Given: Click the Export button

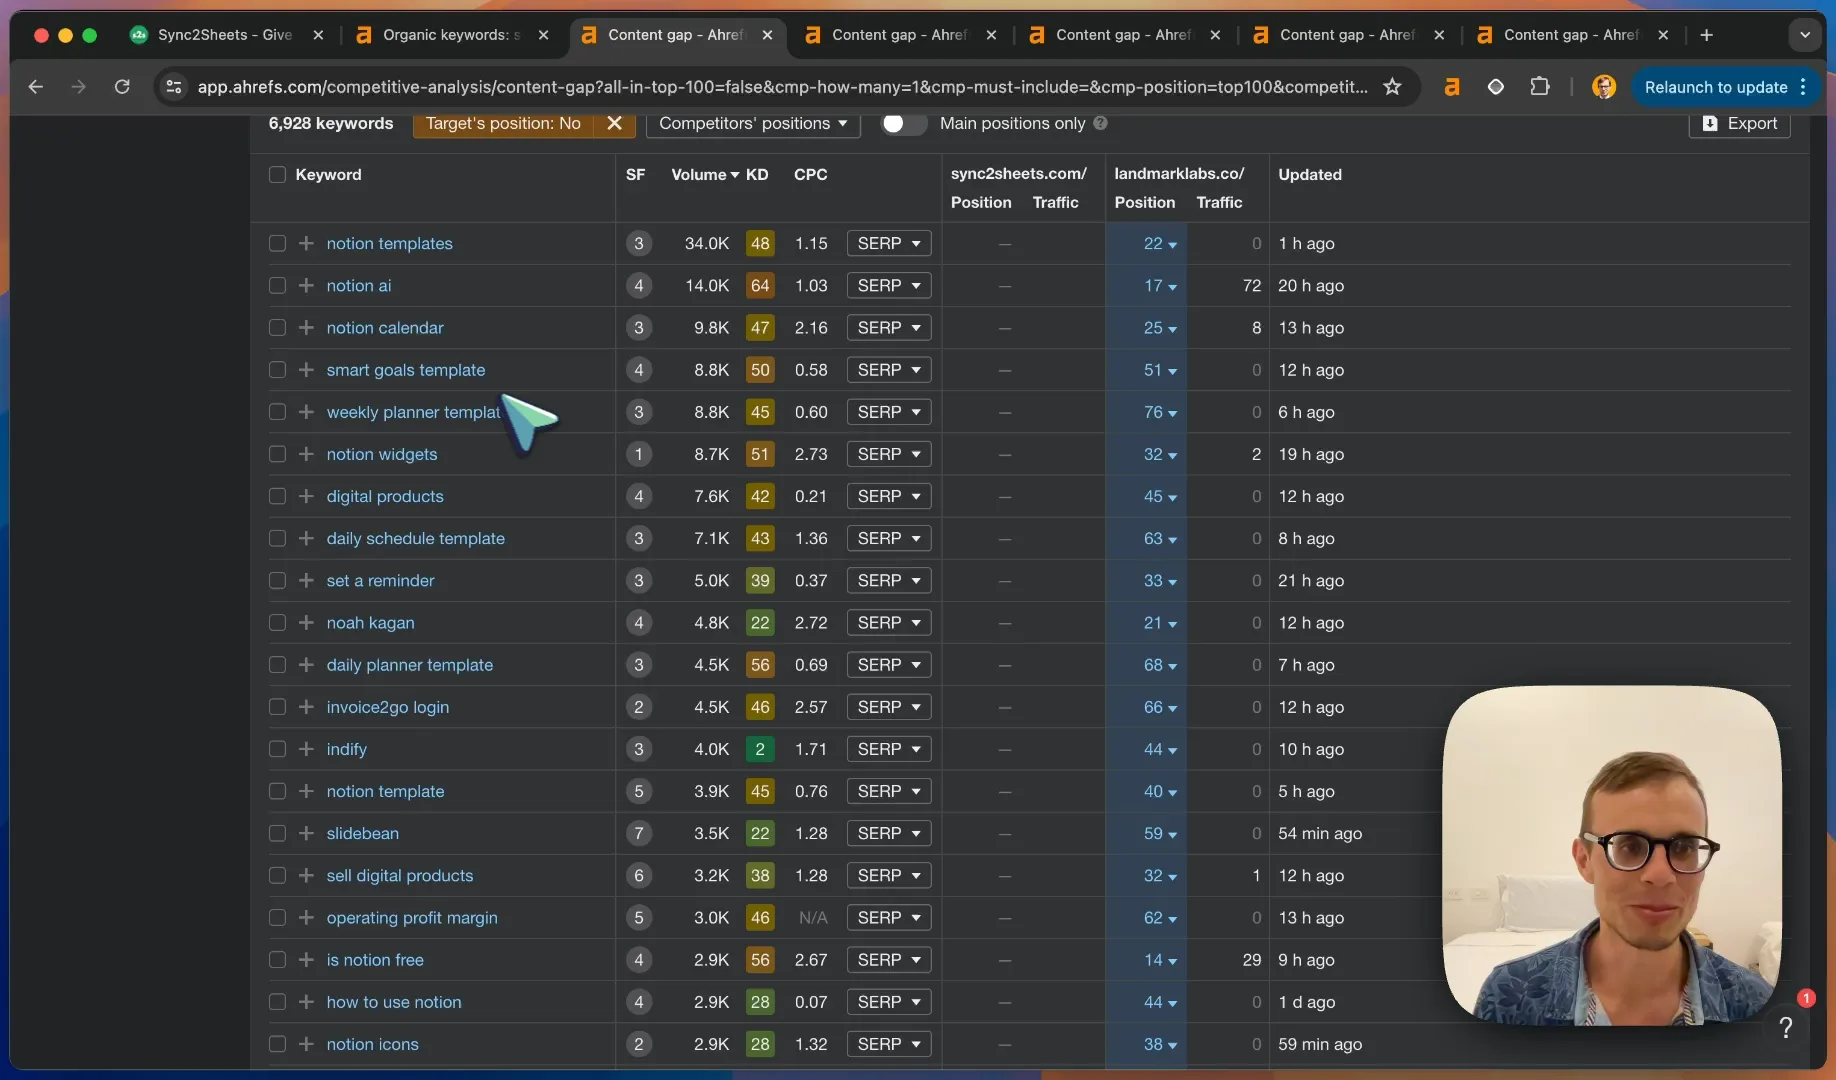Looking at the screenshot, I should coord(1739,123).
